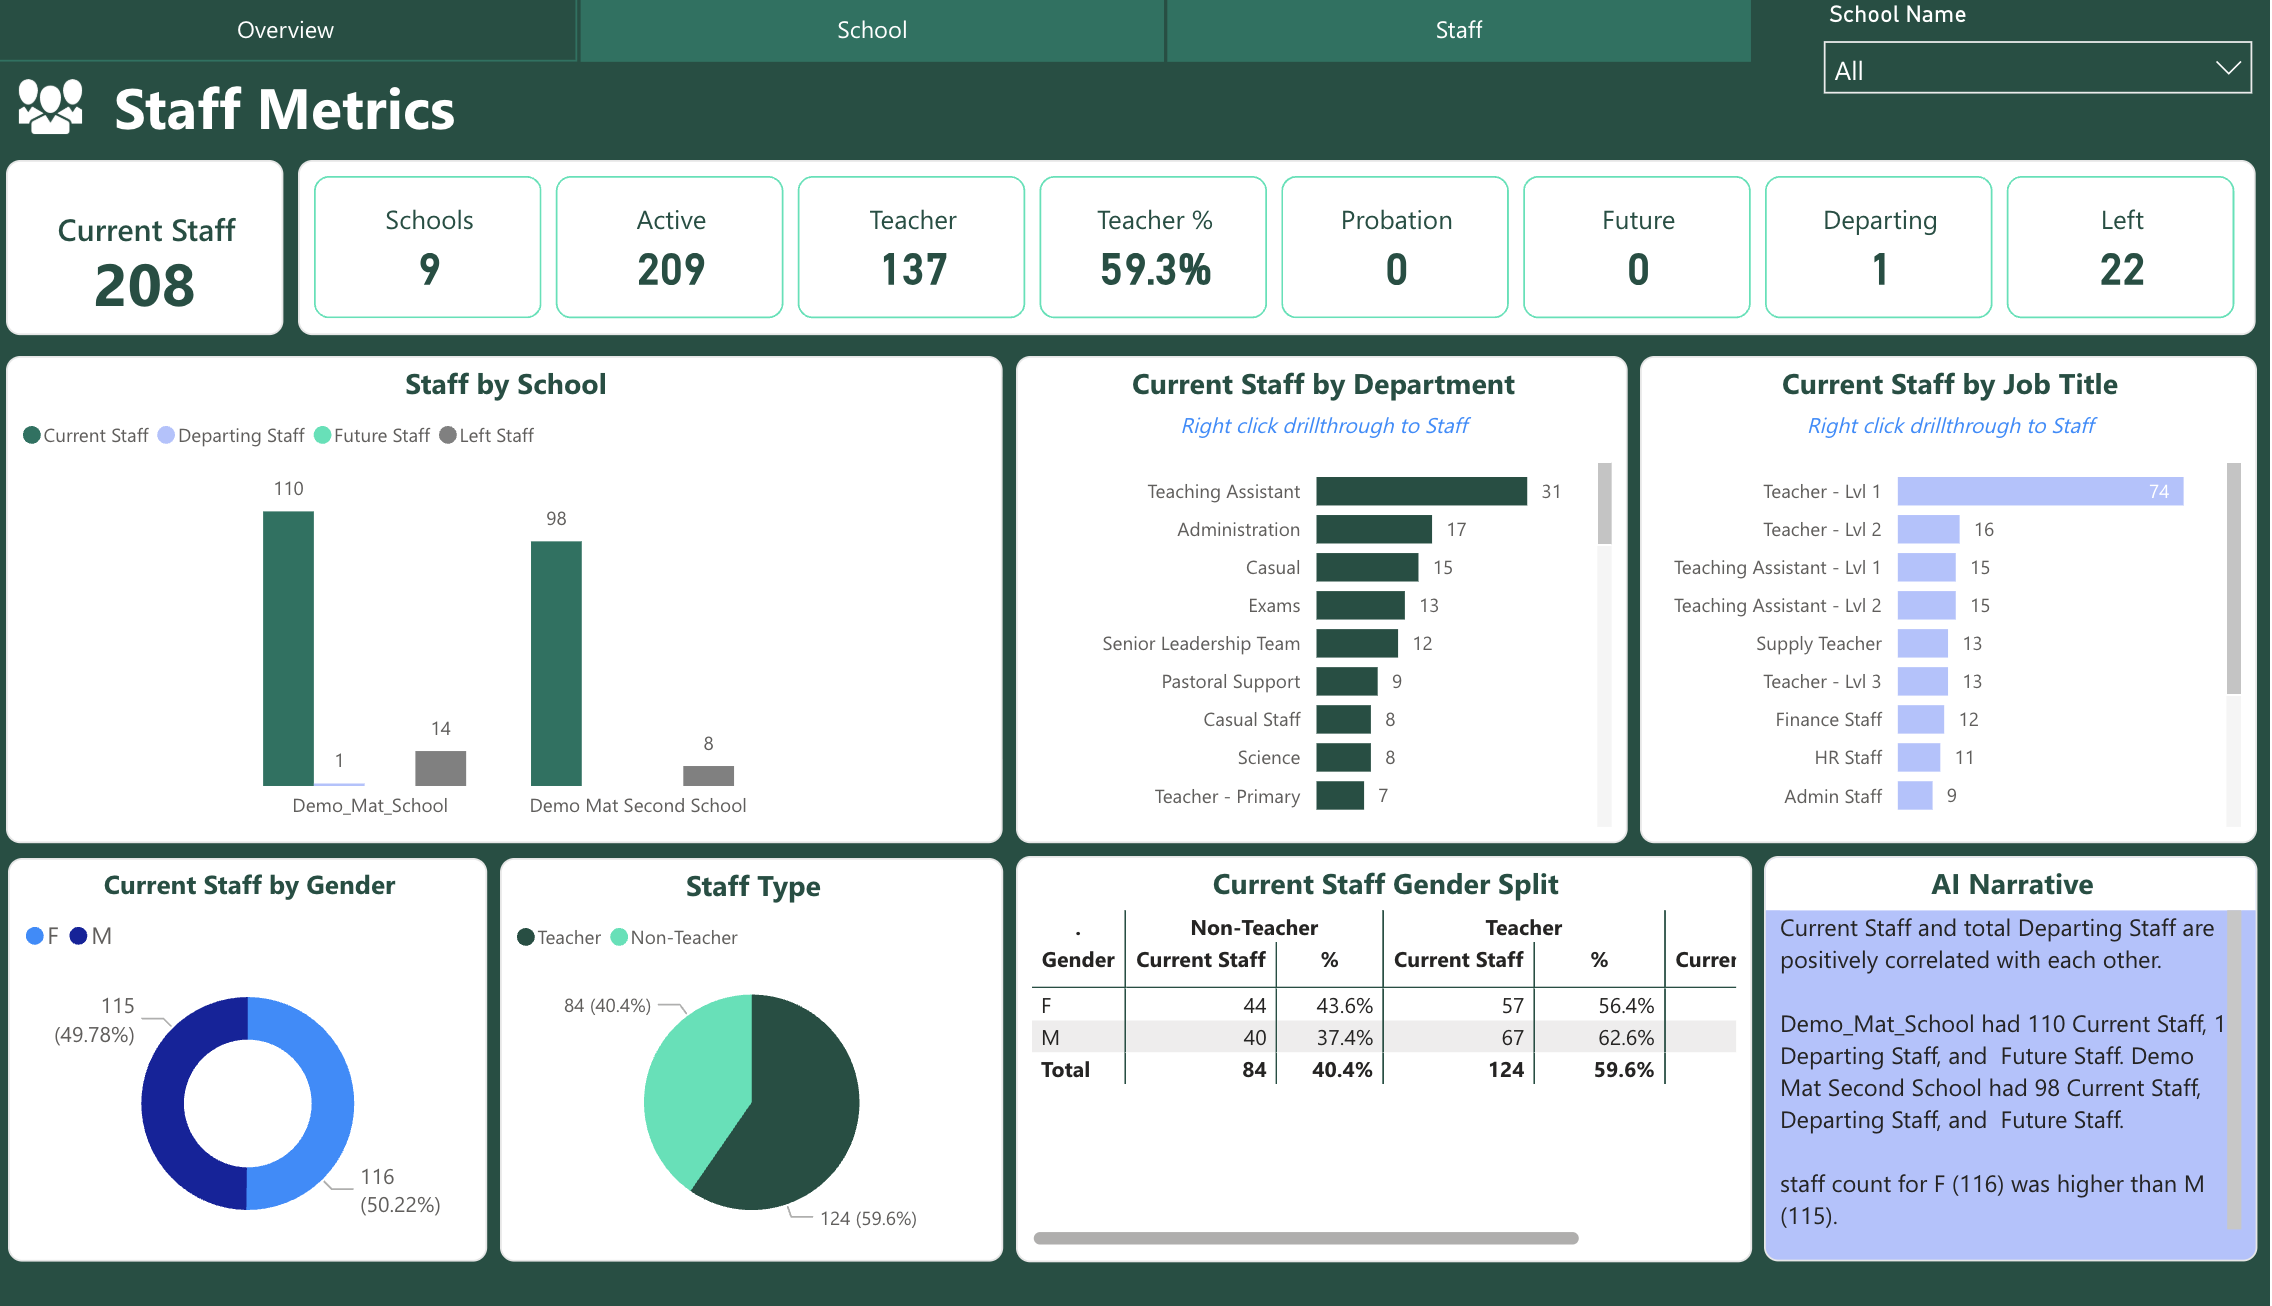Click Teaching Assistant department bar

tap(1421, 491)
